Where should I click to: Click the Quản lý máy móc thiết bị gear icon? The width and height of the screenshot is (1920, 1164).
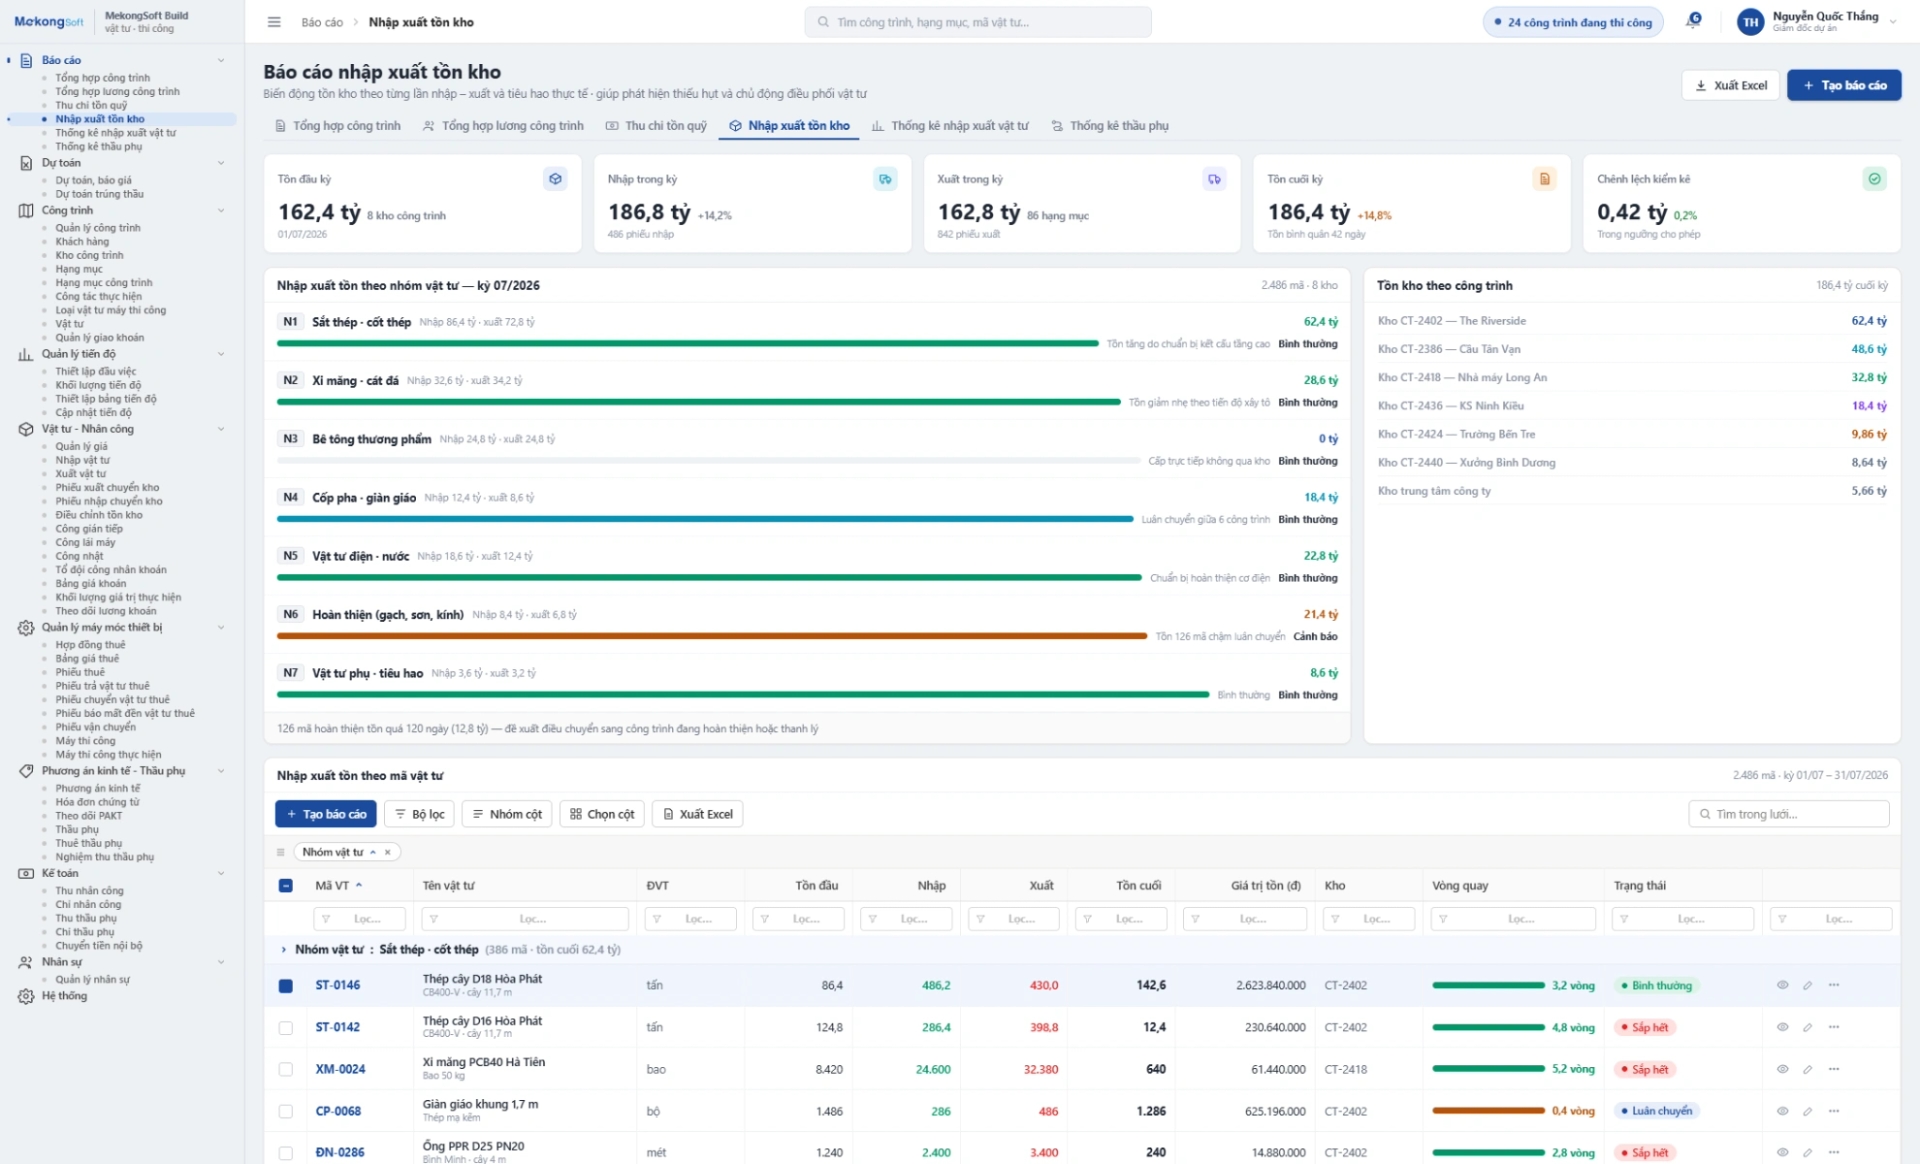coord(26,628)
